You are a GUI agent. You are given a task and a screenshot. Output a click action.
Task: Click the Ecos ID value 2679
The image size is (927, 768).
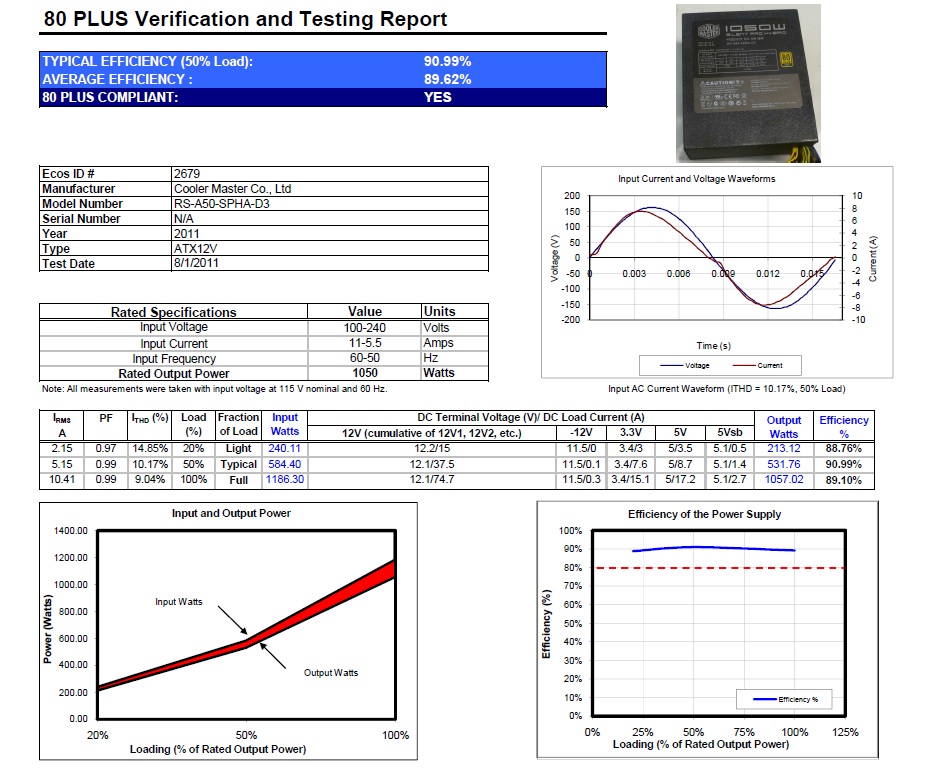click(x=187, y=173)
